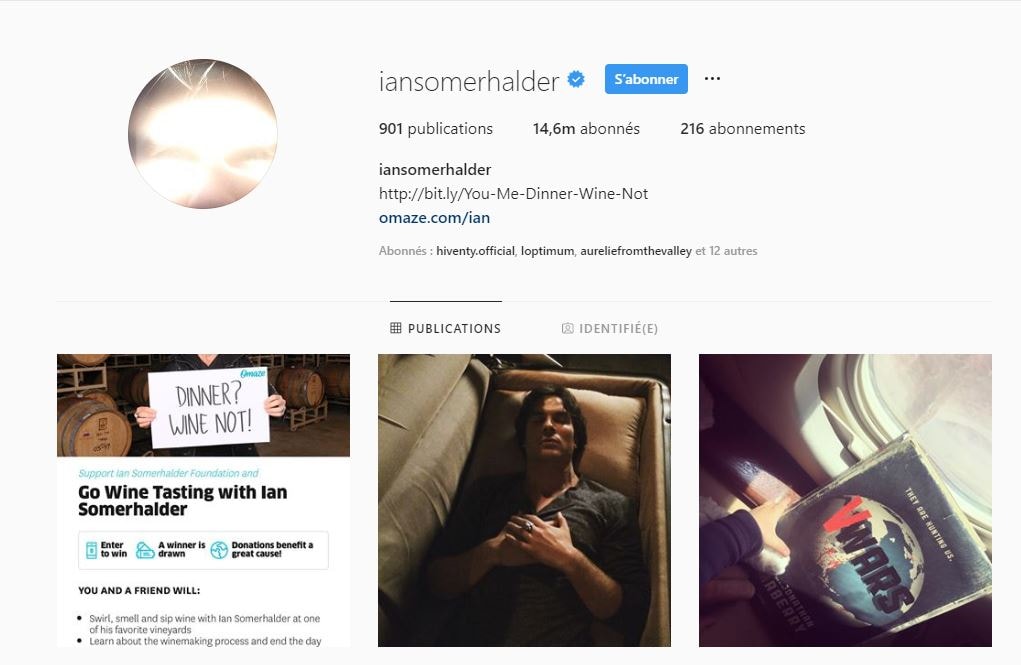Open aureliefromthevalley follower profile
The width and height of the screenshot is (1021, 665).
point(636,251)
